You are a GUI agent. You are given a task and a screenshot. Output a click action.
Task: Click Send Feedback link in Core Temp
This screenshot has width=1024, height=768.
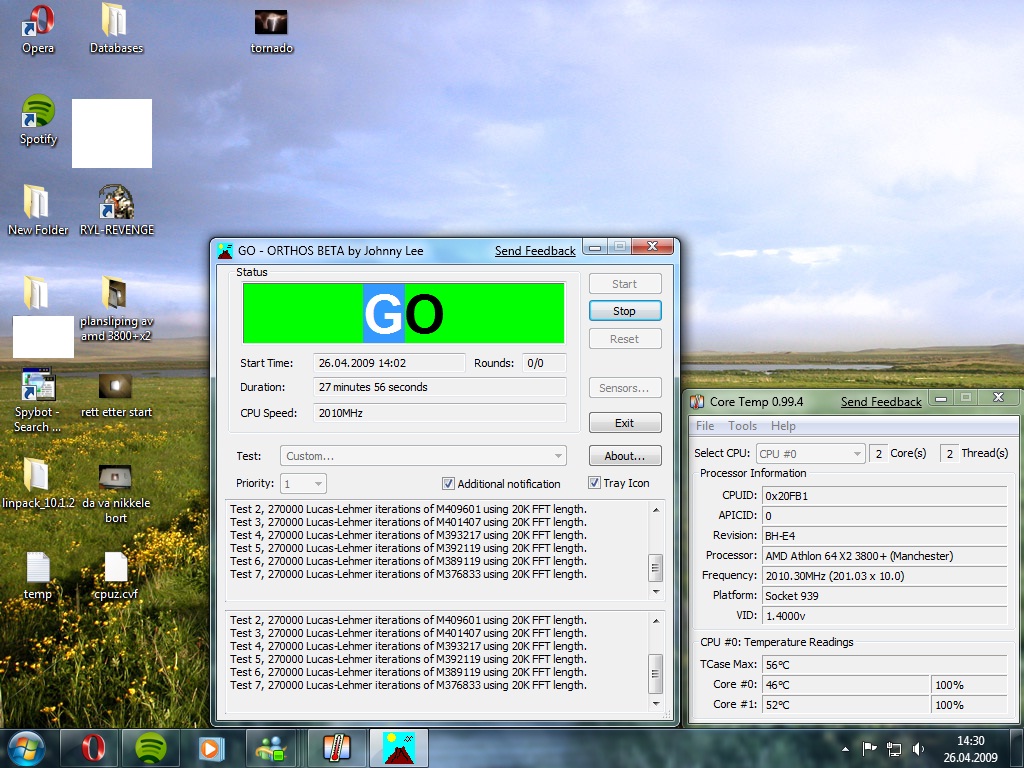(x=881, y=402)
